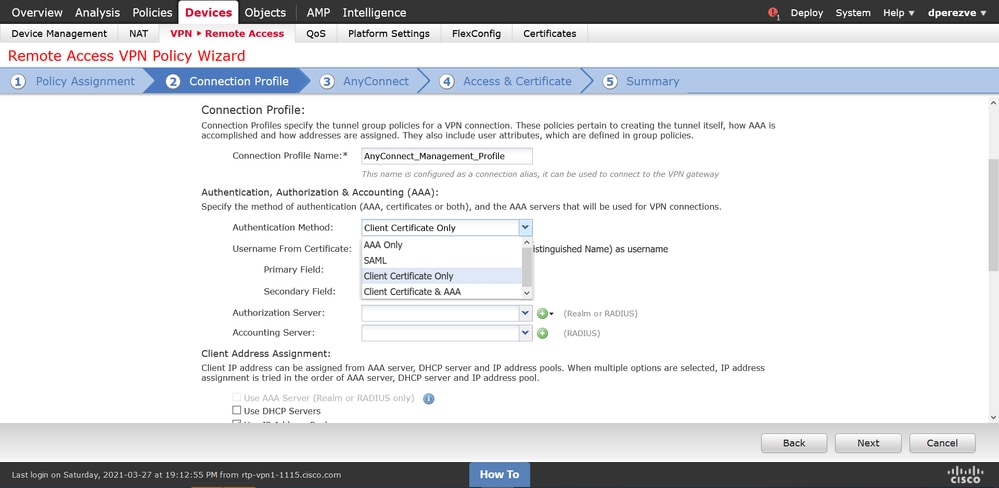Viewport: 999px width, 488px height.
Task: Switch to the Devices tab
Action: click(208, 13)
